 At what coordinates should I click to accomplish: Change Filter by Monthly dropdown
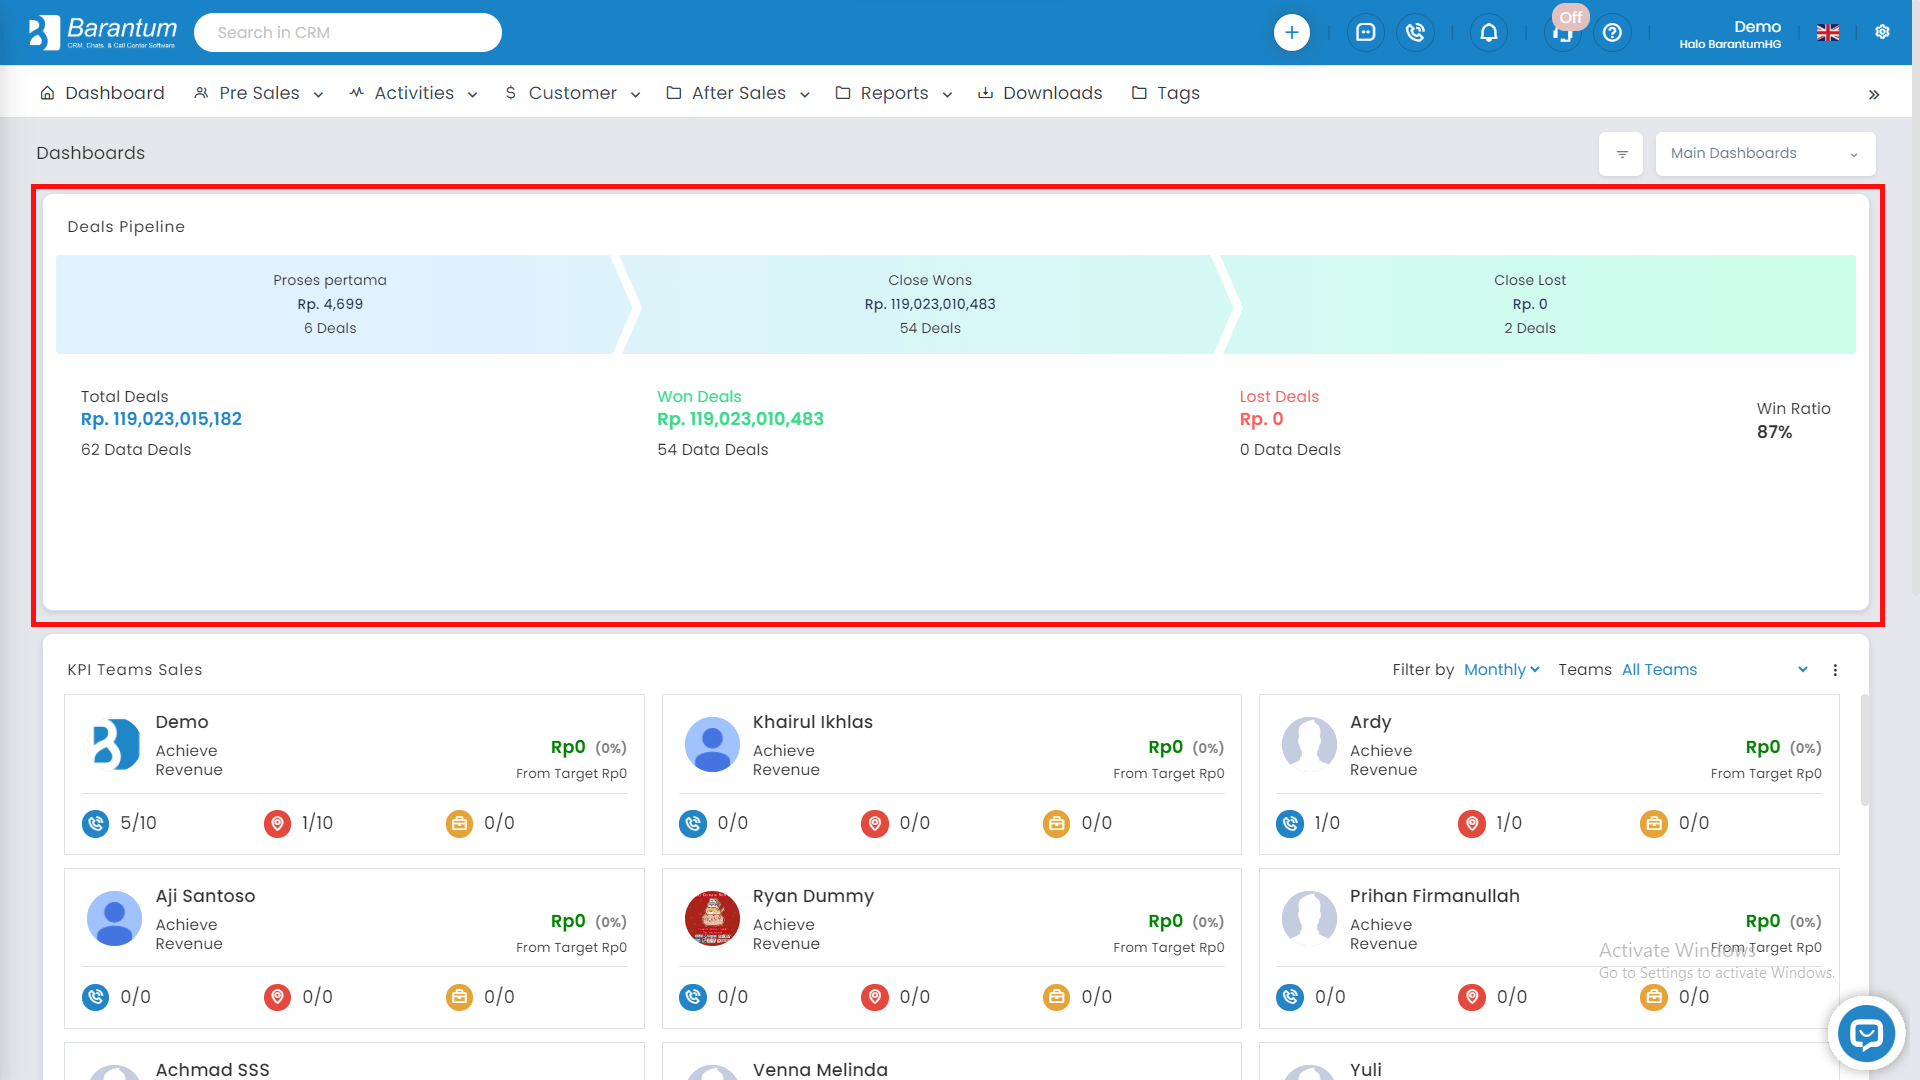(1501, 670)
